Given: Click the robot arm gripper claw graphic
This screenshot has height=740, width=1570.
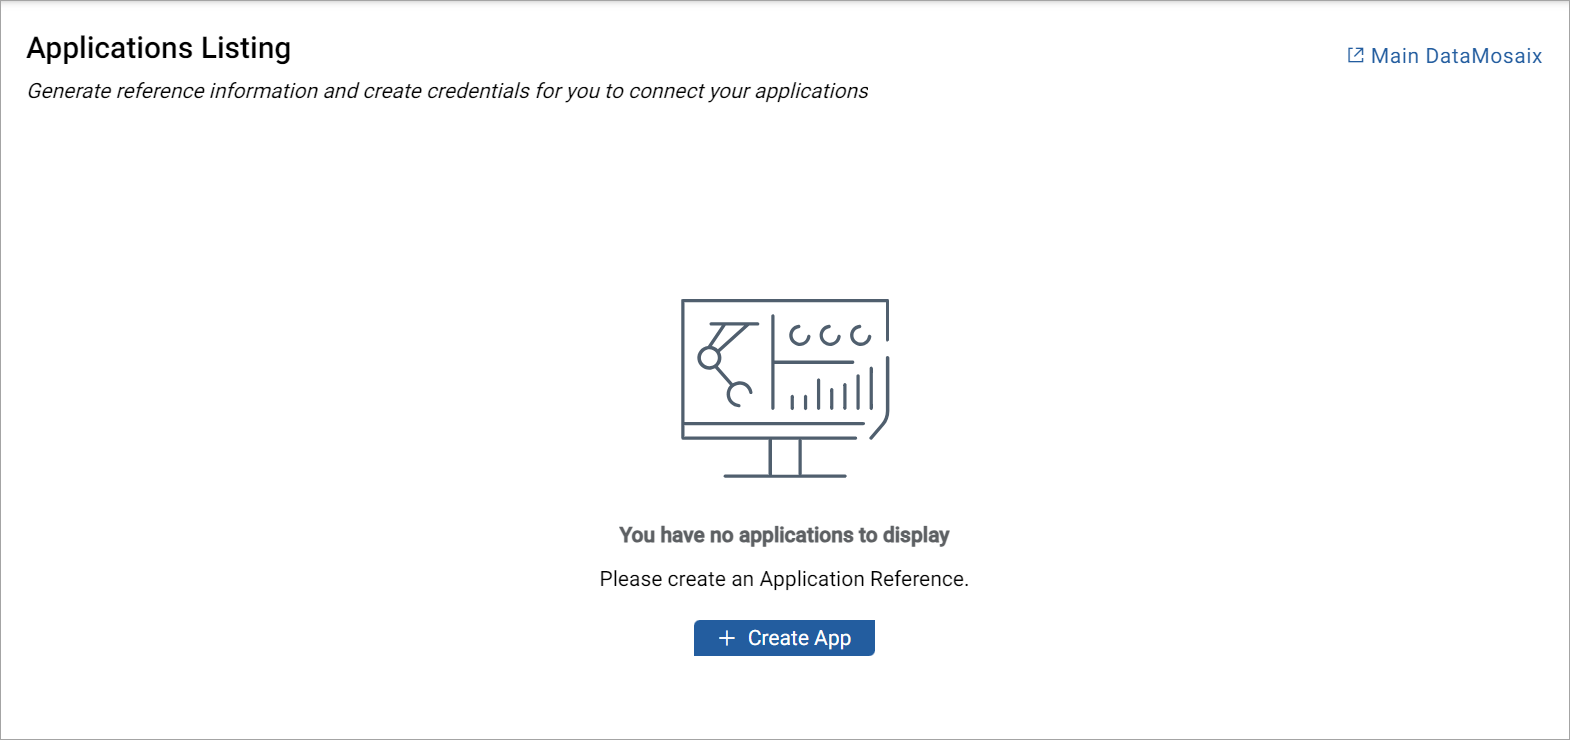Looking at the screenshot, I should pyautogui.click(x=740, y=394).
